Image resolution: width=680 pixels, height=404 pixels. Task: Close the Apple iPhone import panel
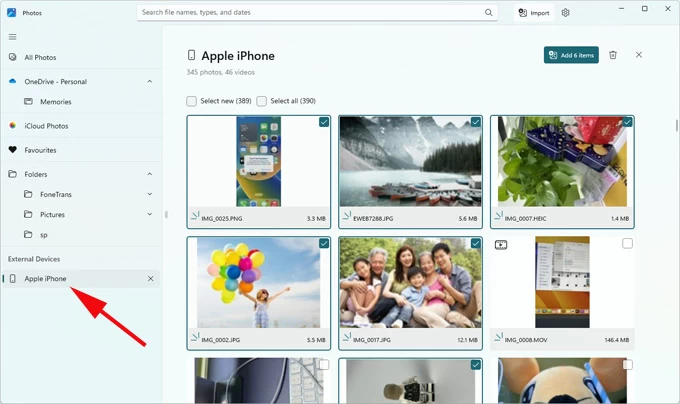point(639,55)
